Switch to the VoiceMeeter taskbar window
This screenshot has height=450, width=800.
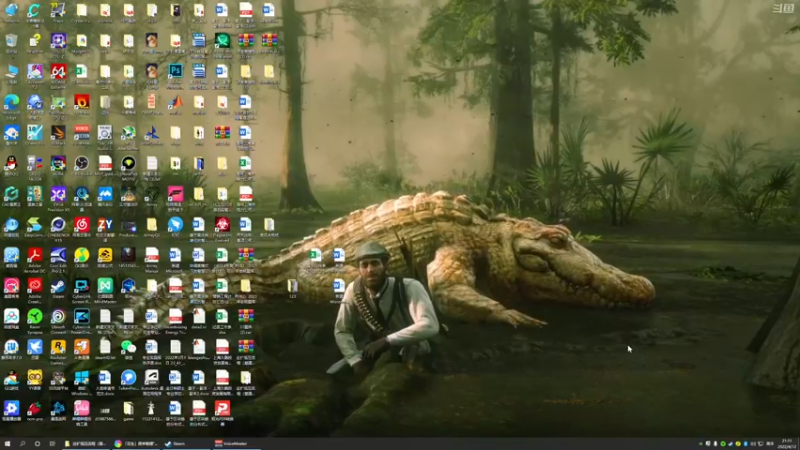tap(236, 444)
